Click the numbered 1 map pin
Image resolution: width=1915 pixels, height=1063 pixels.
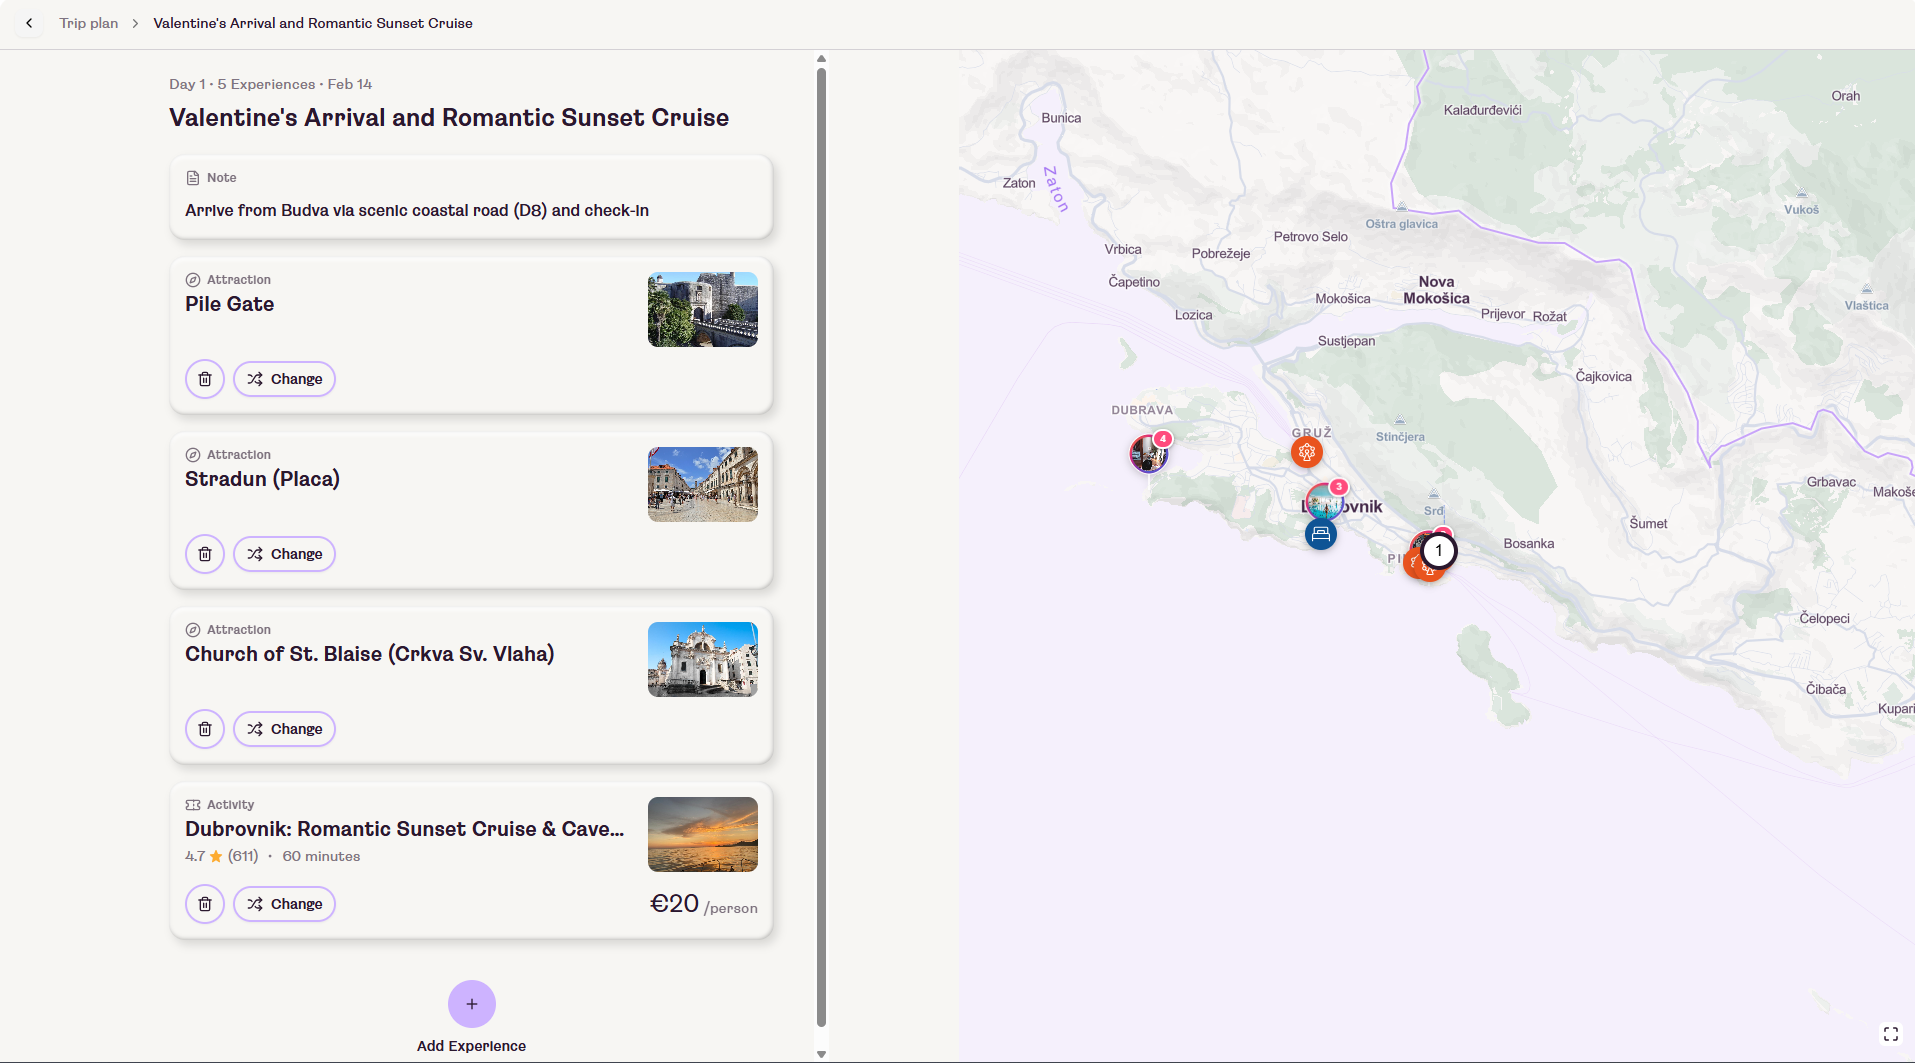(x=1439, y=551)
